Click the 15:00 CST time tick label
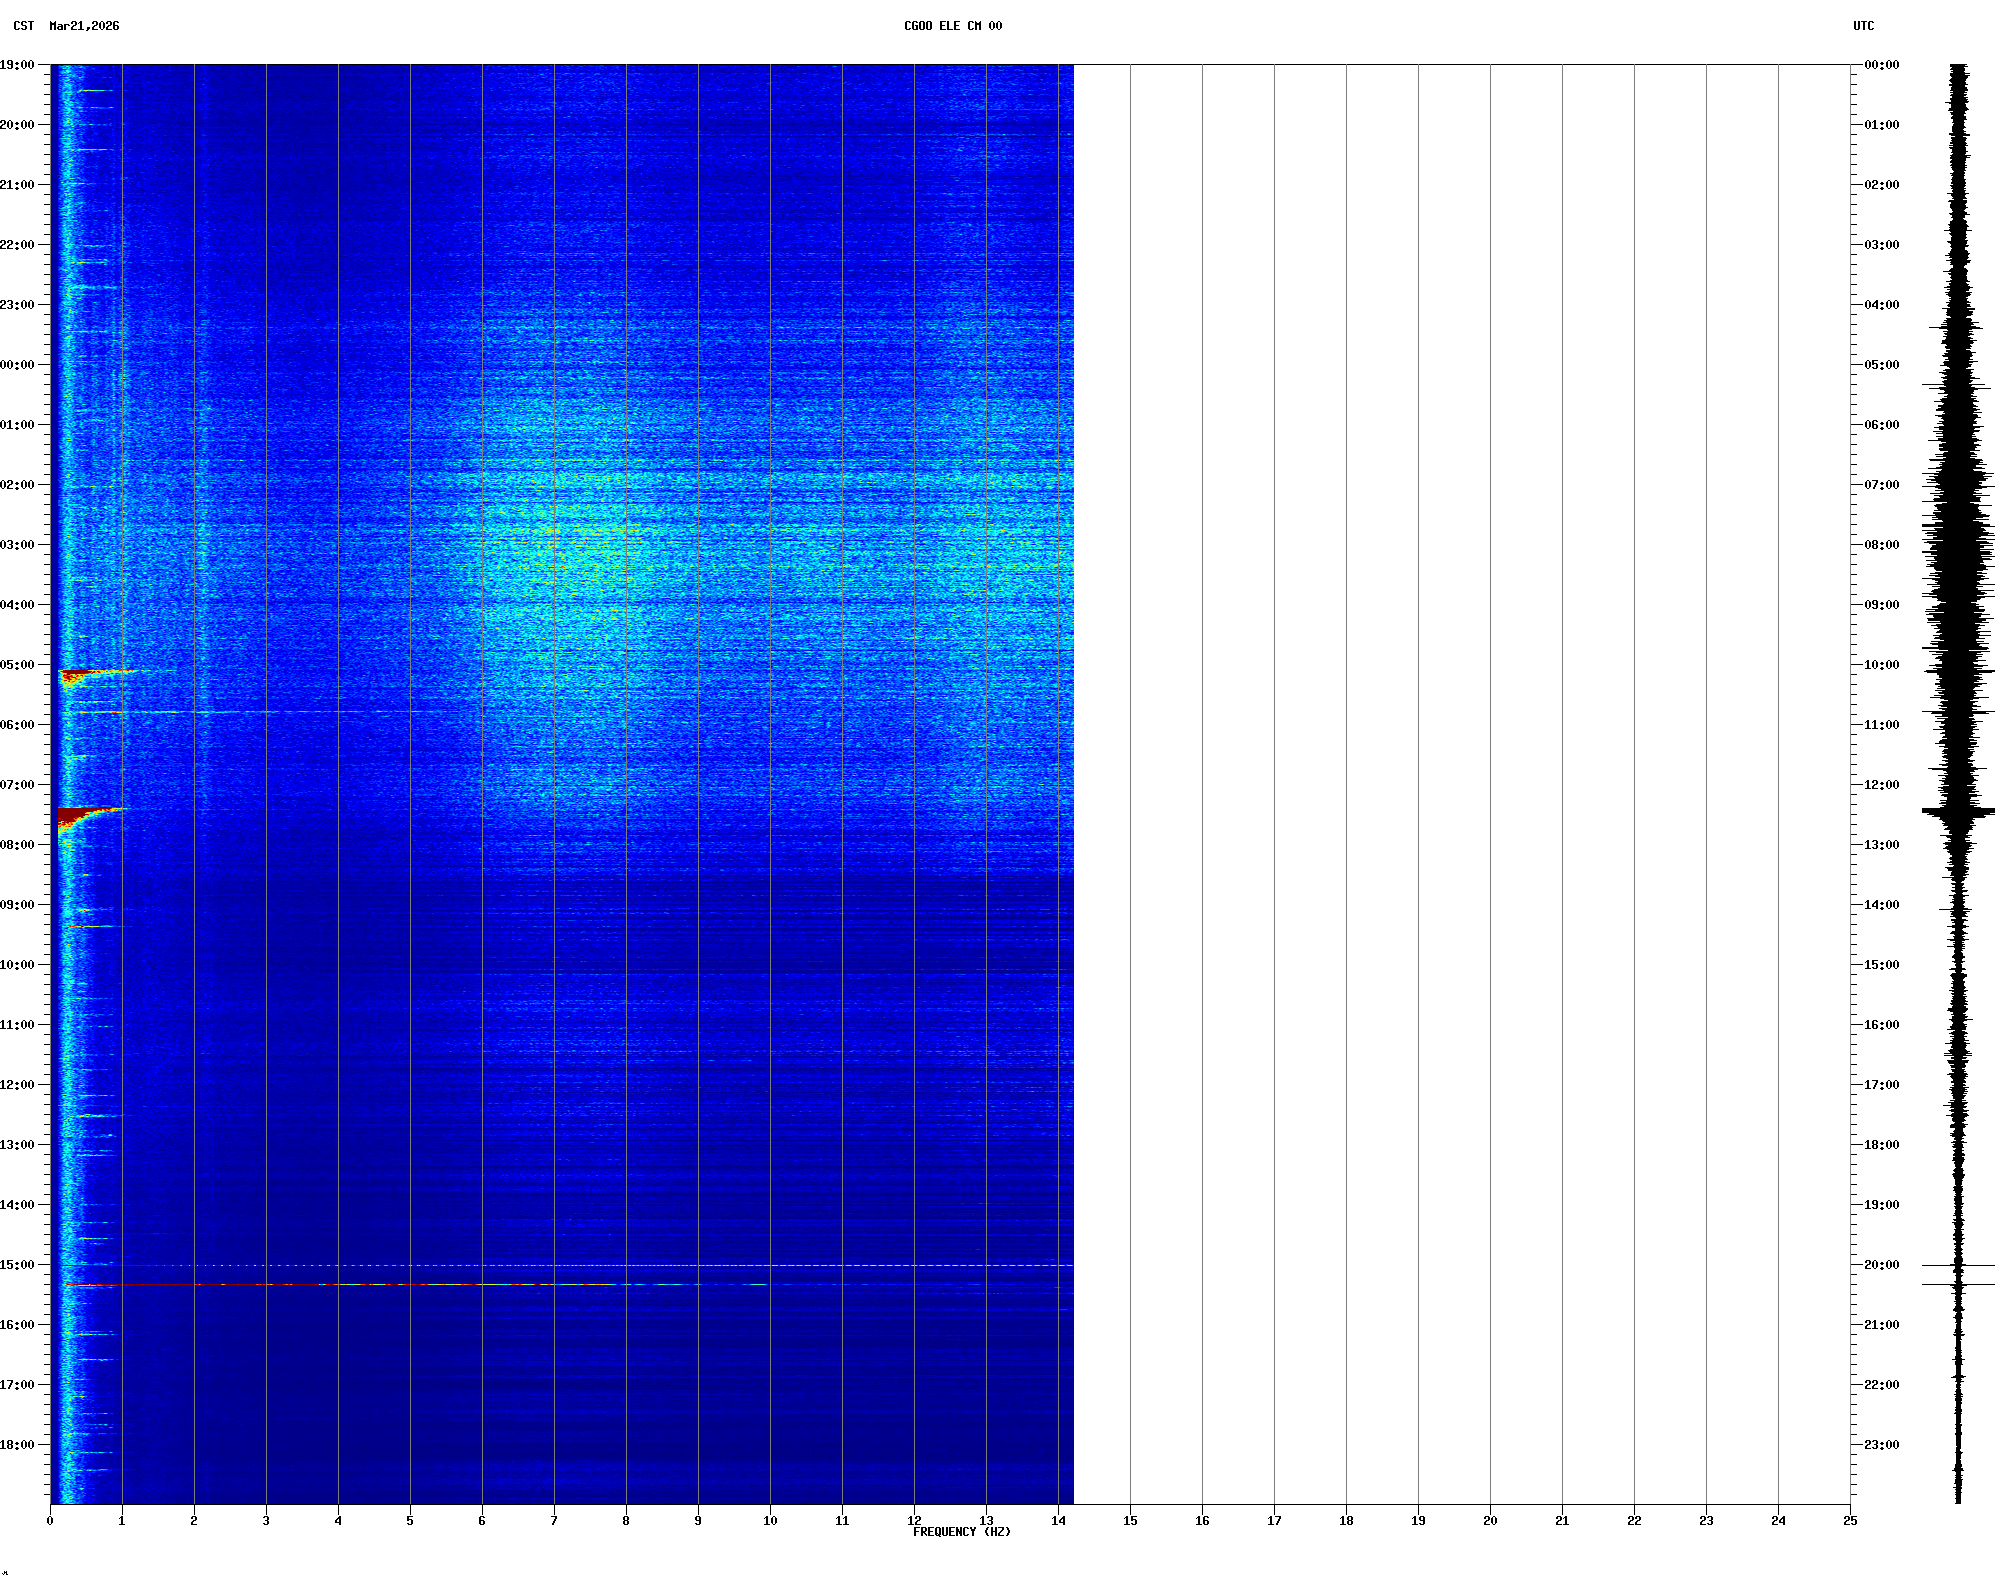This screenshot has width=2002, height=1584. [x=17, y=1265]
